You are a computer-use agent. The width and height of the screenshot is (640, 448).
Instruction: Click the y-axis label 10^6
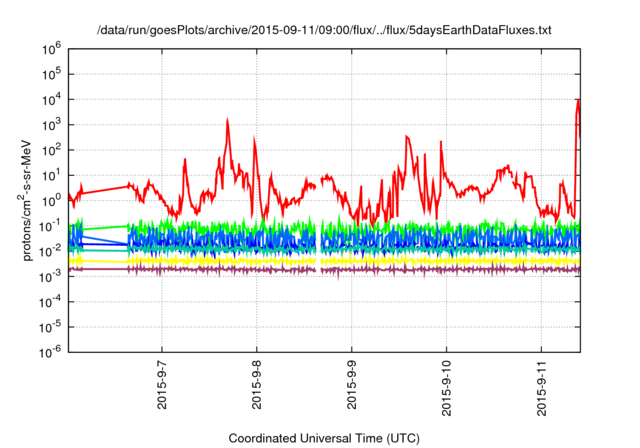tap(51, 49)
